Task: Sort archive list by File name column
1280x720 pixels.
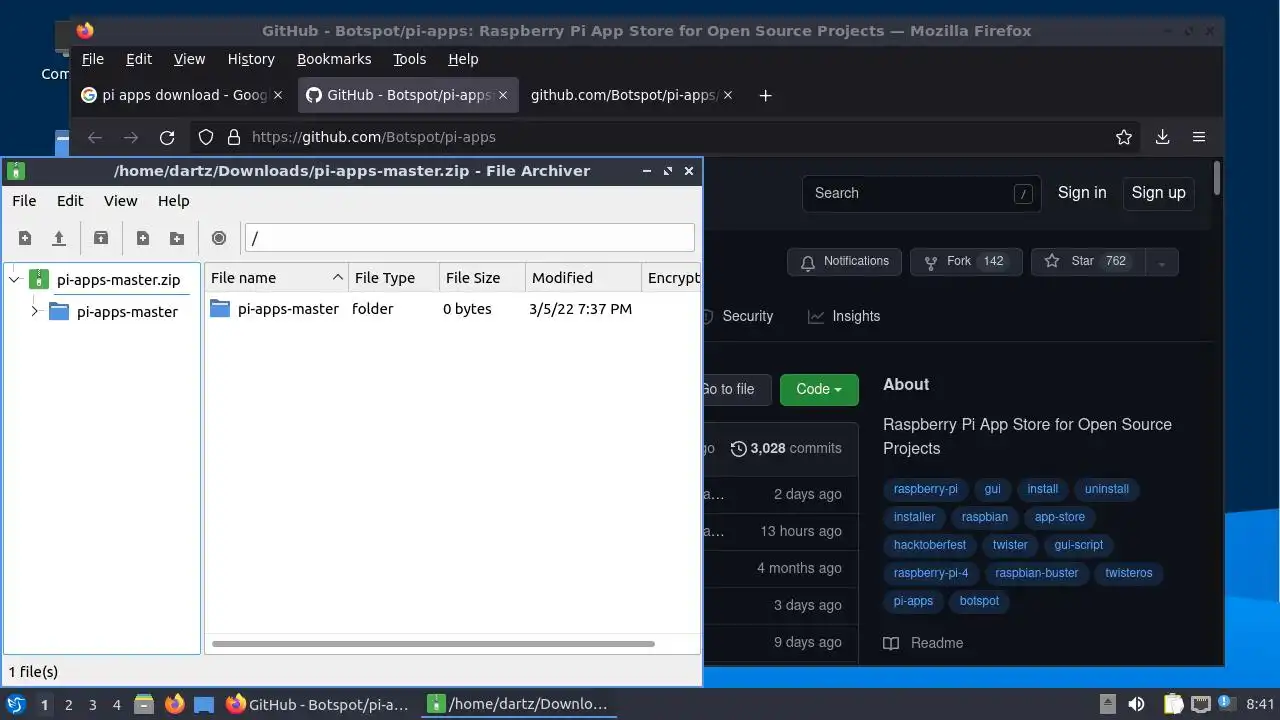Action: click(275, 278)
